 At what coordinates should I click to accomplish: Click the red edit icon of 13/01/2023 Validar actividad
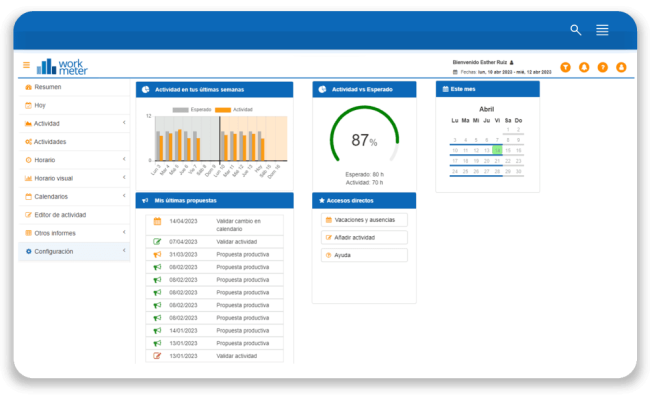(157, 356)
